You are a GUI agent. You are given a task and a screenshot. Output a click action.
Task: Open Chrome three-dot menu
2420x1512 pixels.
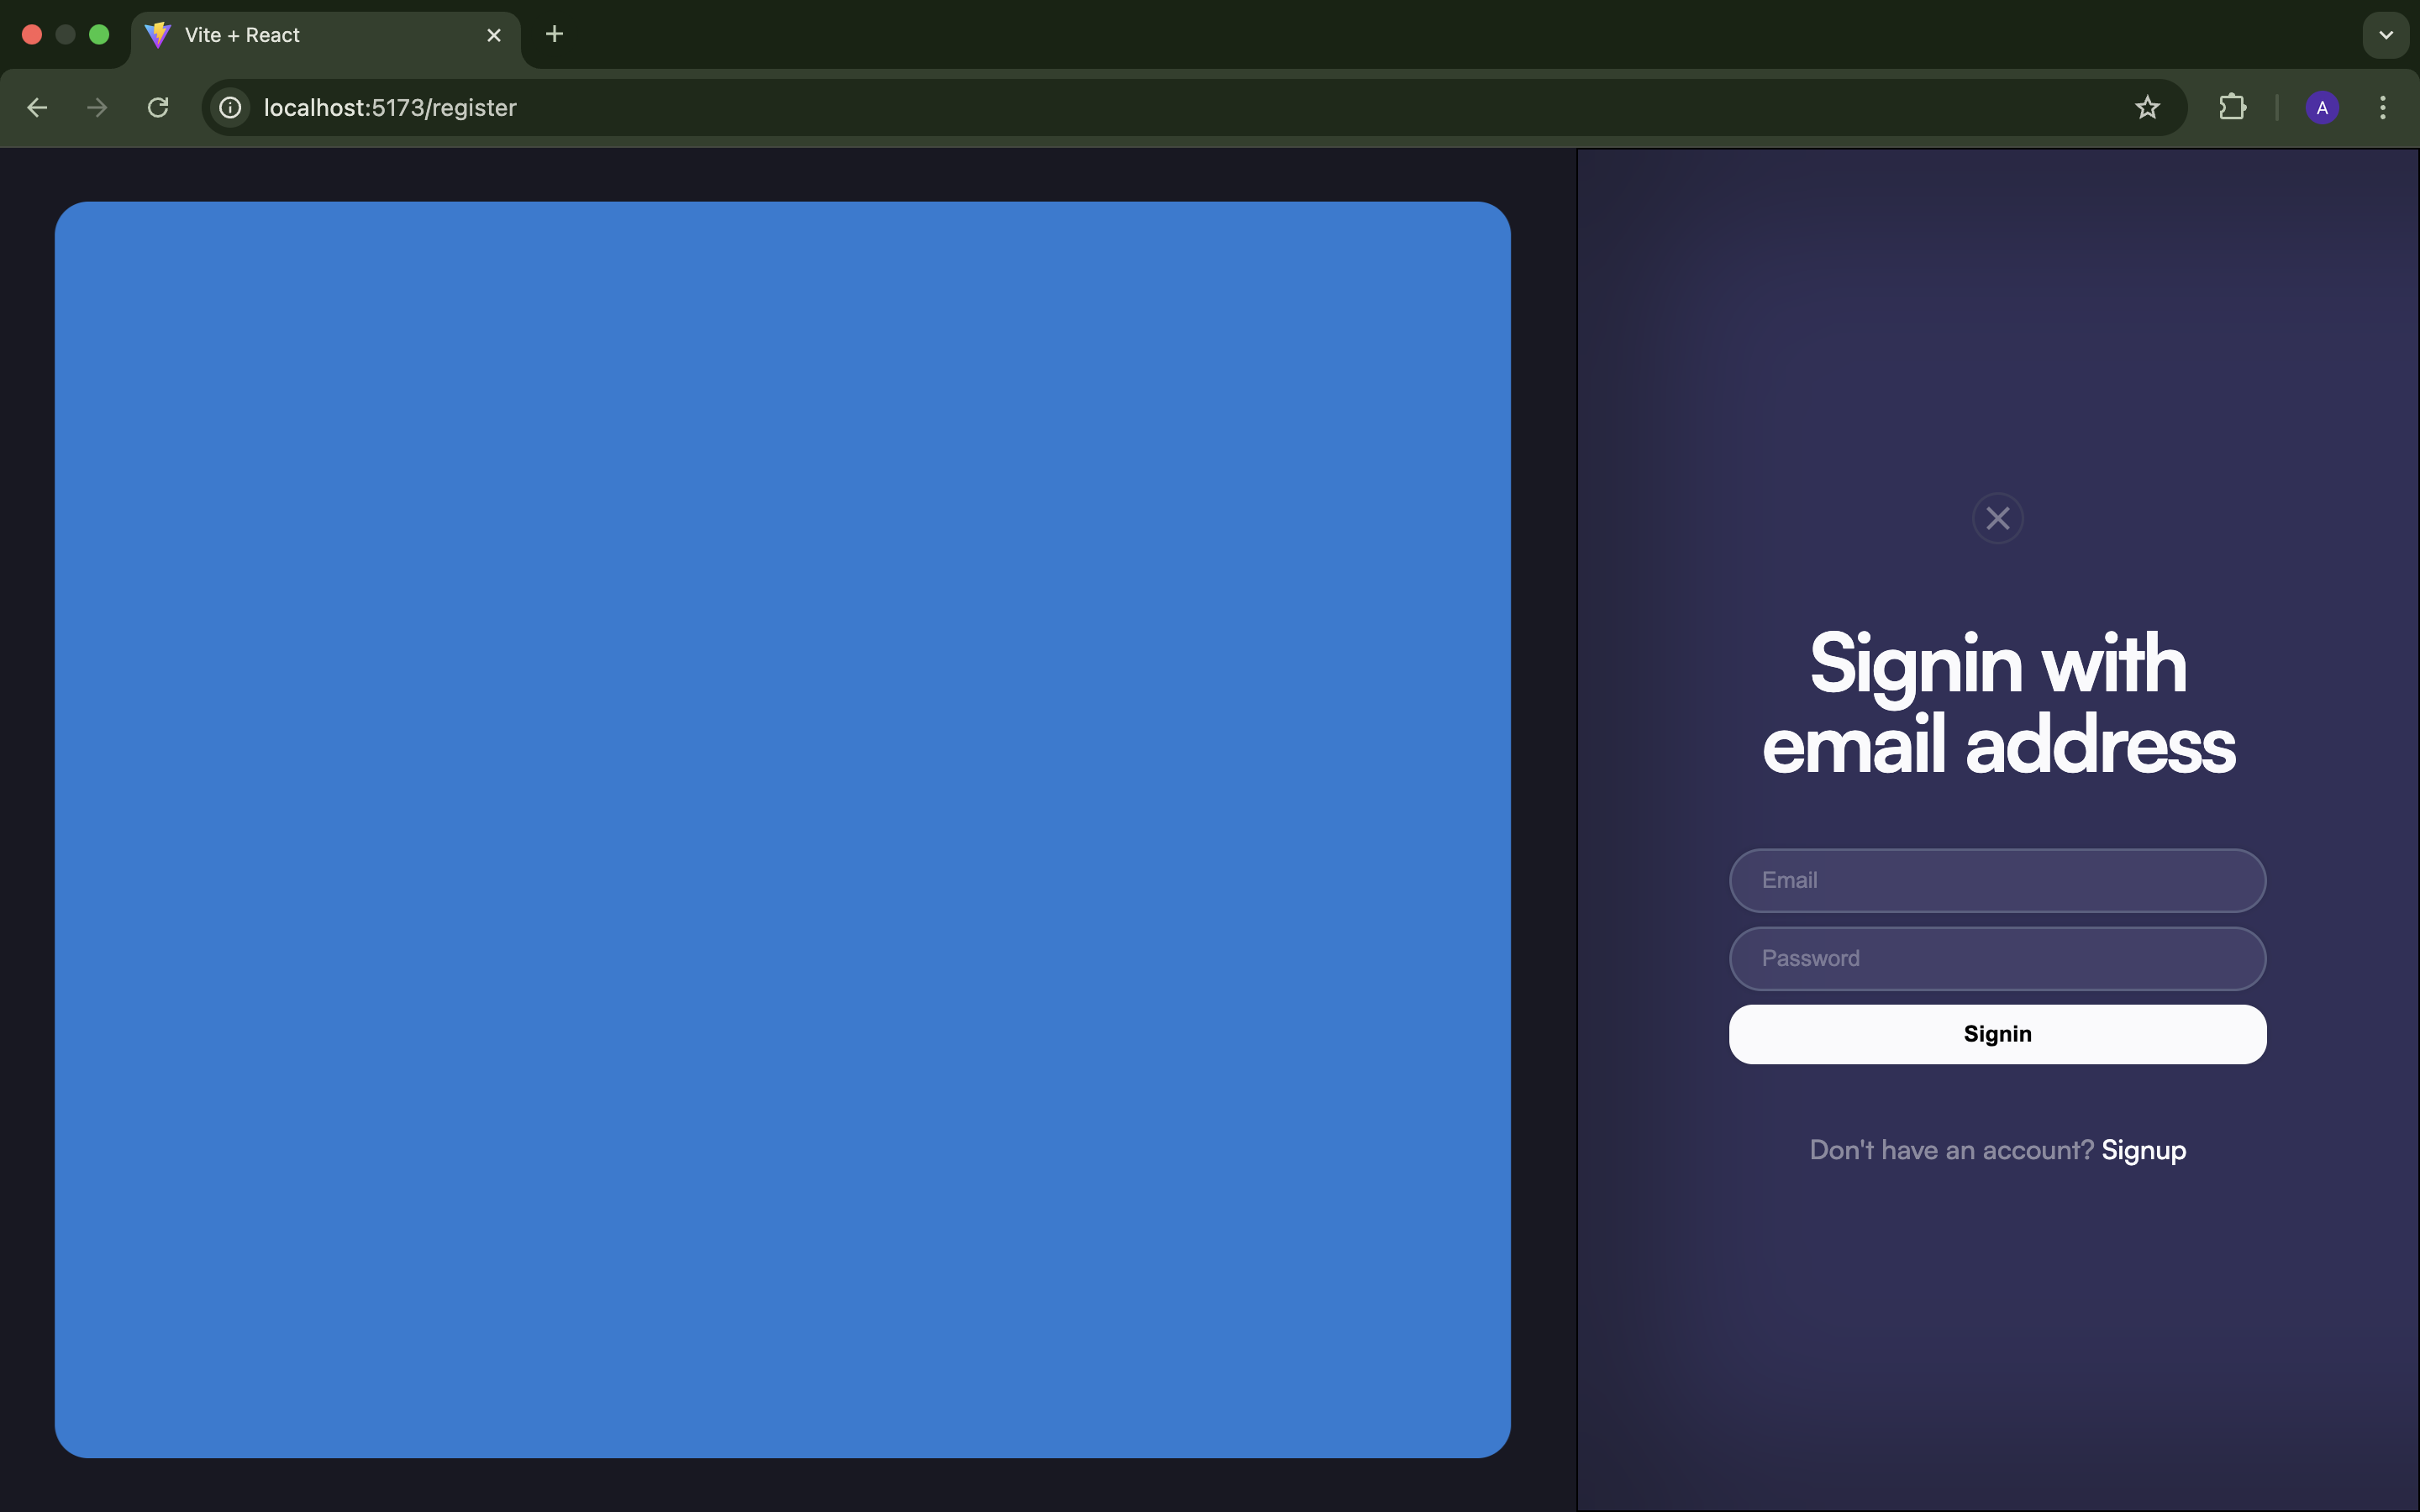(x=2382, y=108)
